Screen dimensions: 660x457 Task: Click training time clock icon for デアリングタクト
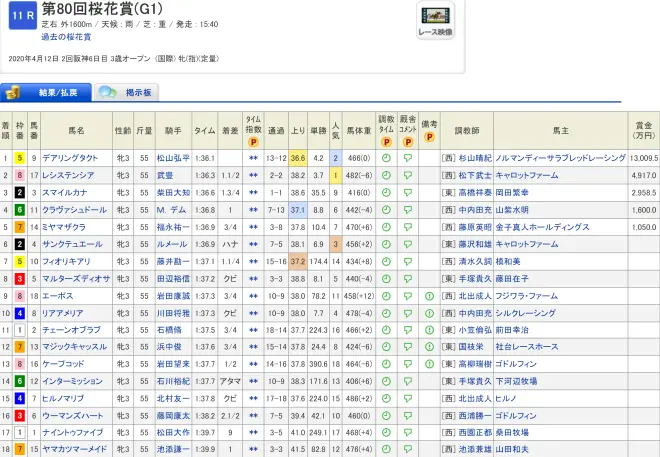pyautogui.click(x=386, y=158)
